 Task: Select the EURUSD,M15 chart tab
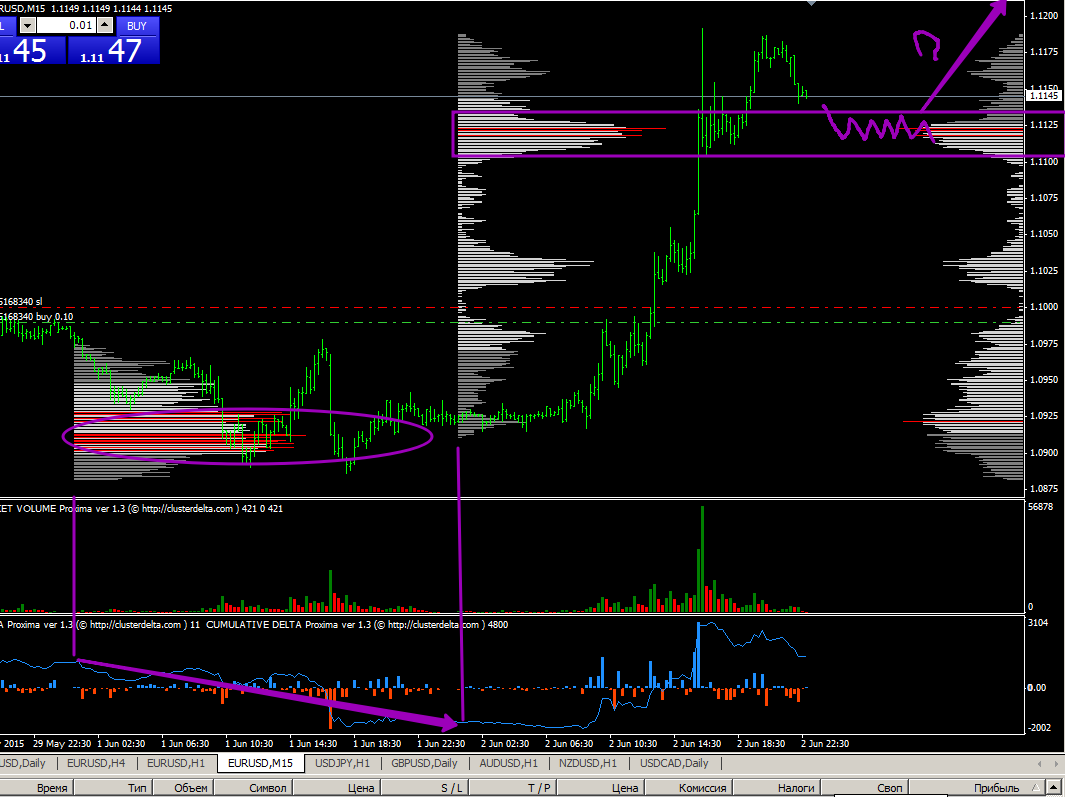click(x=260, y=763)
